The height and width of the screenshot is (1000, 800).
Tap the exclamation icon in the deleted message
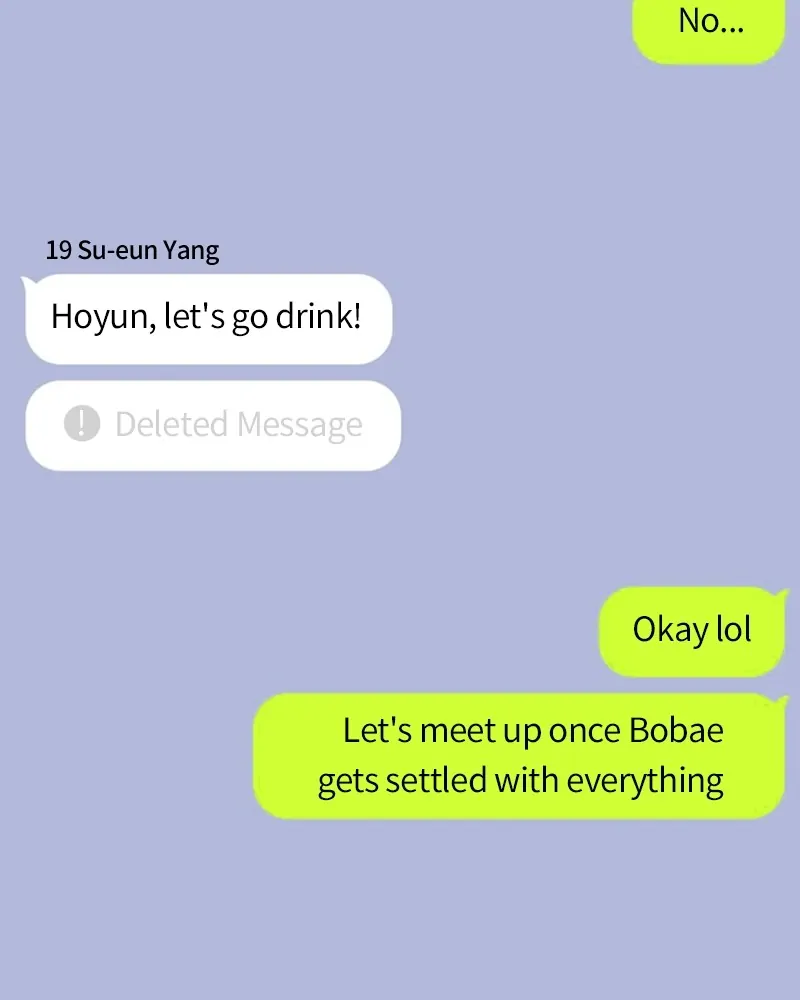(x=82, y=423)
